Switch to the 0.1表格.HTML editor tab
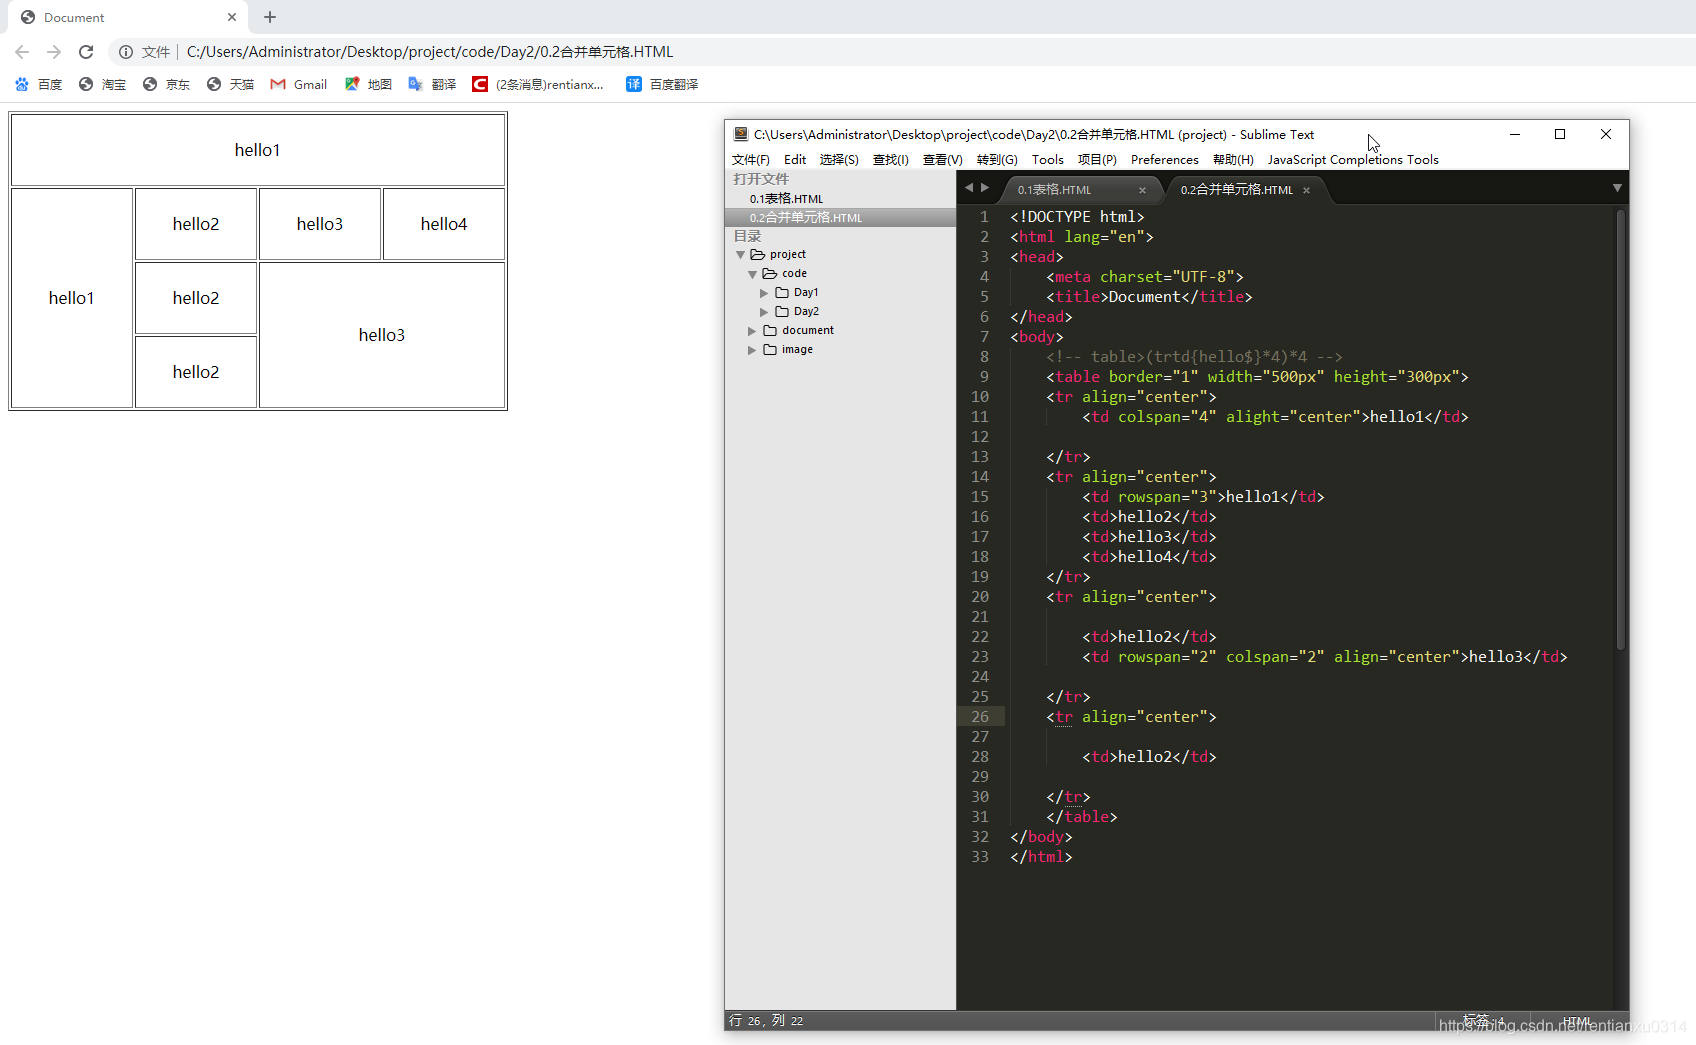1696x1045 pixels. click(1054, 190)
